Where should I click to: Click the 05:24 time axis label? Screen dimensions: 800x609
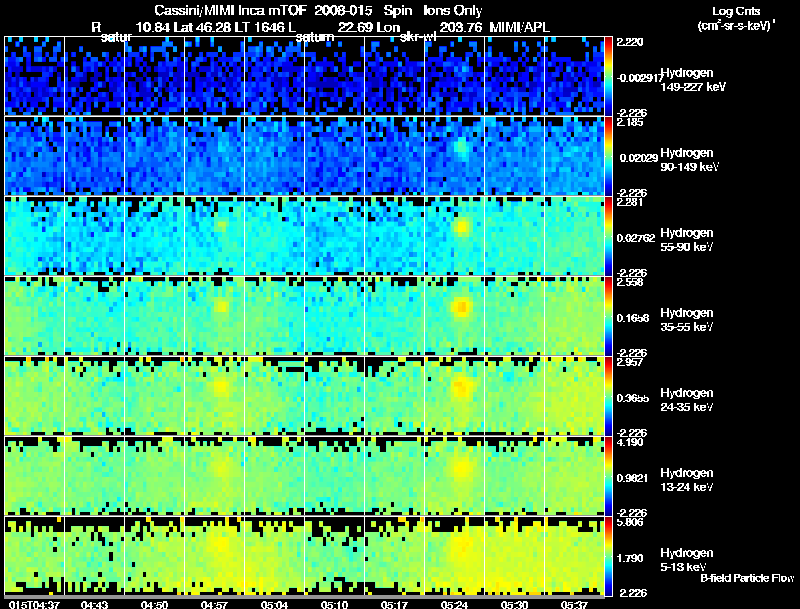coord(454,605)
